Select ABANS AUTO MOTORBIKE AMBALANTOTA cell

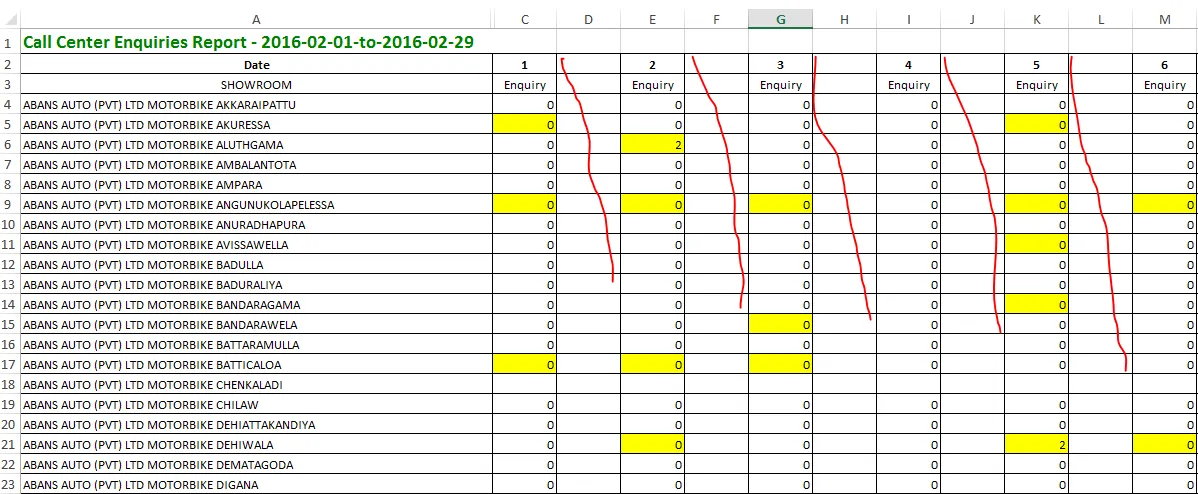click(x=256, y=164)
